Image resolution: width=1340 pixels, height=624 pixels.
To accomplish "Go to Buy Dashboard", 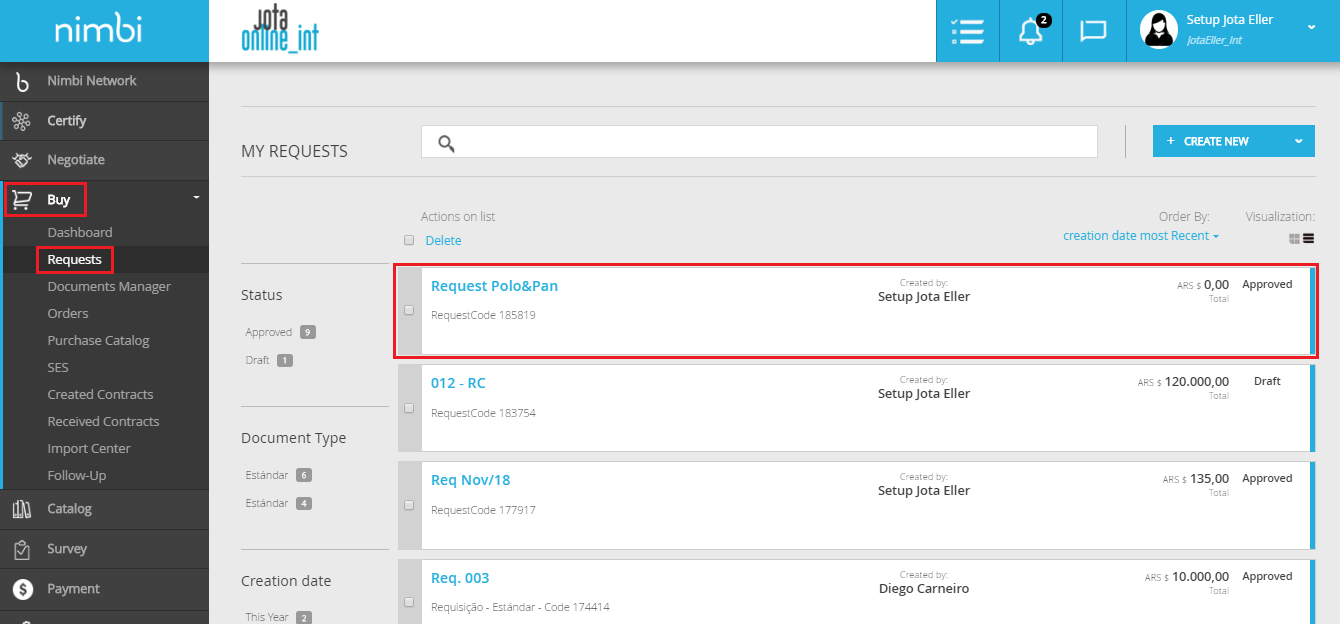I will (x=80, y=232).
